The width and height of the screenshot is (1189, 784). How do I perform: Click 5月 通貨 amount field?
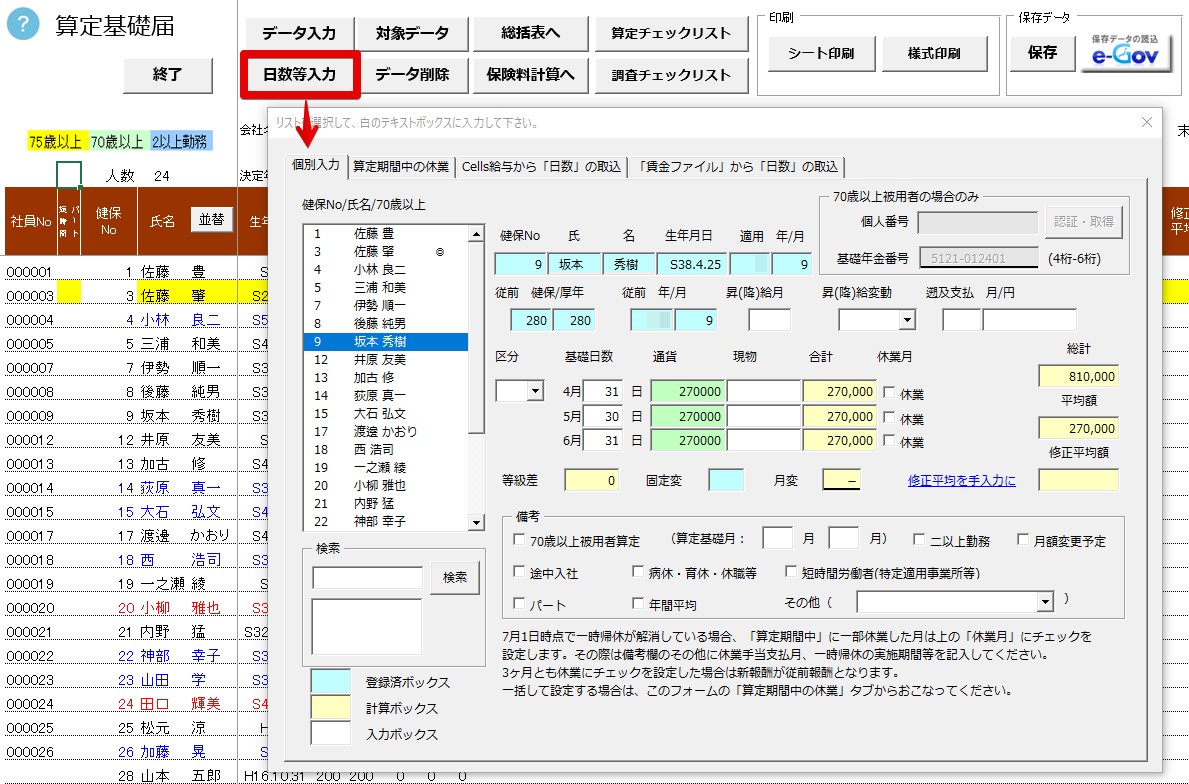pos(688,416)
